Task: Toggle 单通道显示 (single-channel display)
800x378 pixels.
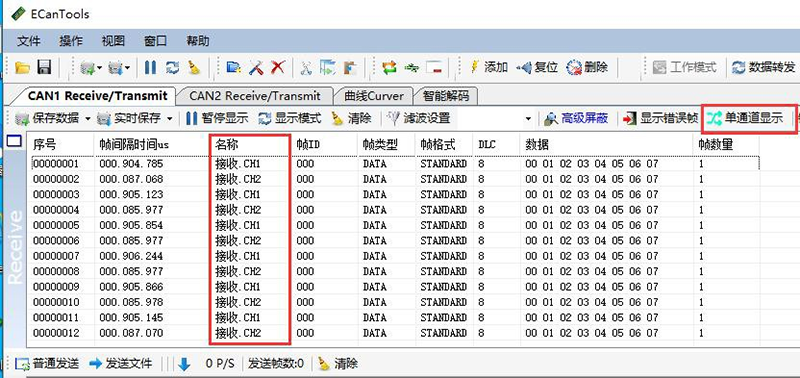Action: 745,118
